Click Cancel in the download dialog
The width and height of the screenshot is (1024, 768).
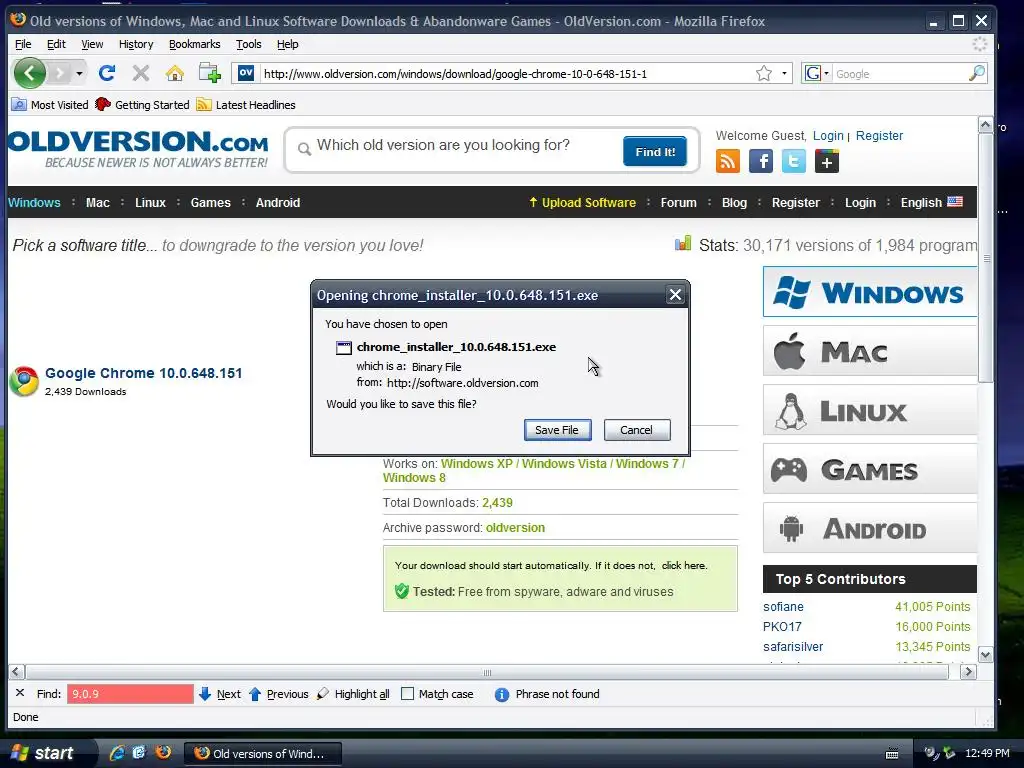(x=637, y=430)
